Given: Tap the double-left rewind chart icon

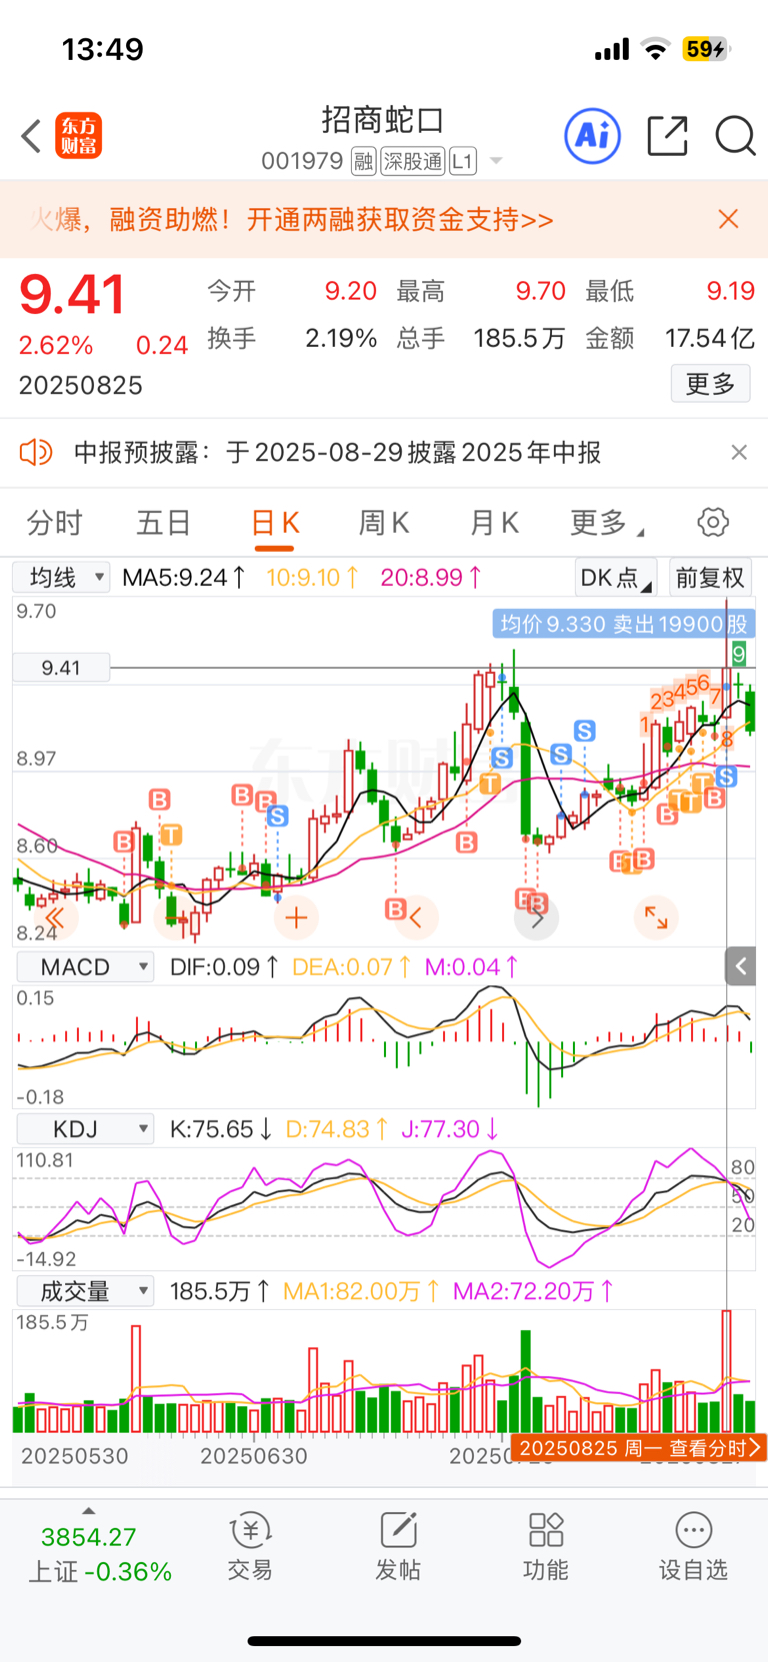Looking at the screenshot, I should (x=54, y=917).
